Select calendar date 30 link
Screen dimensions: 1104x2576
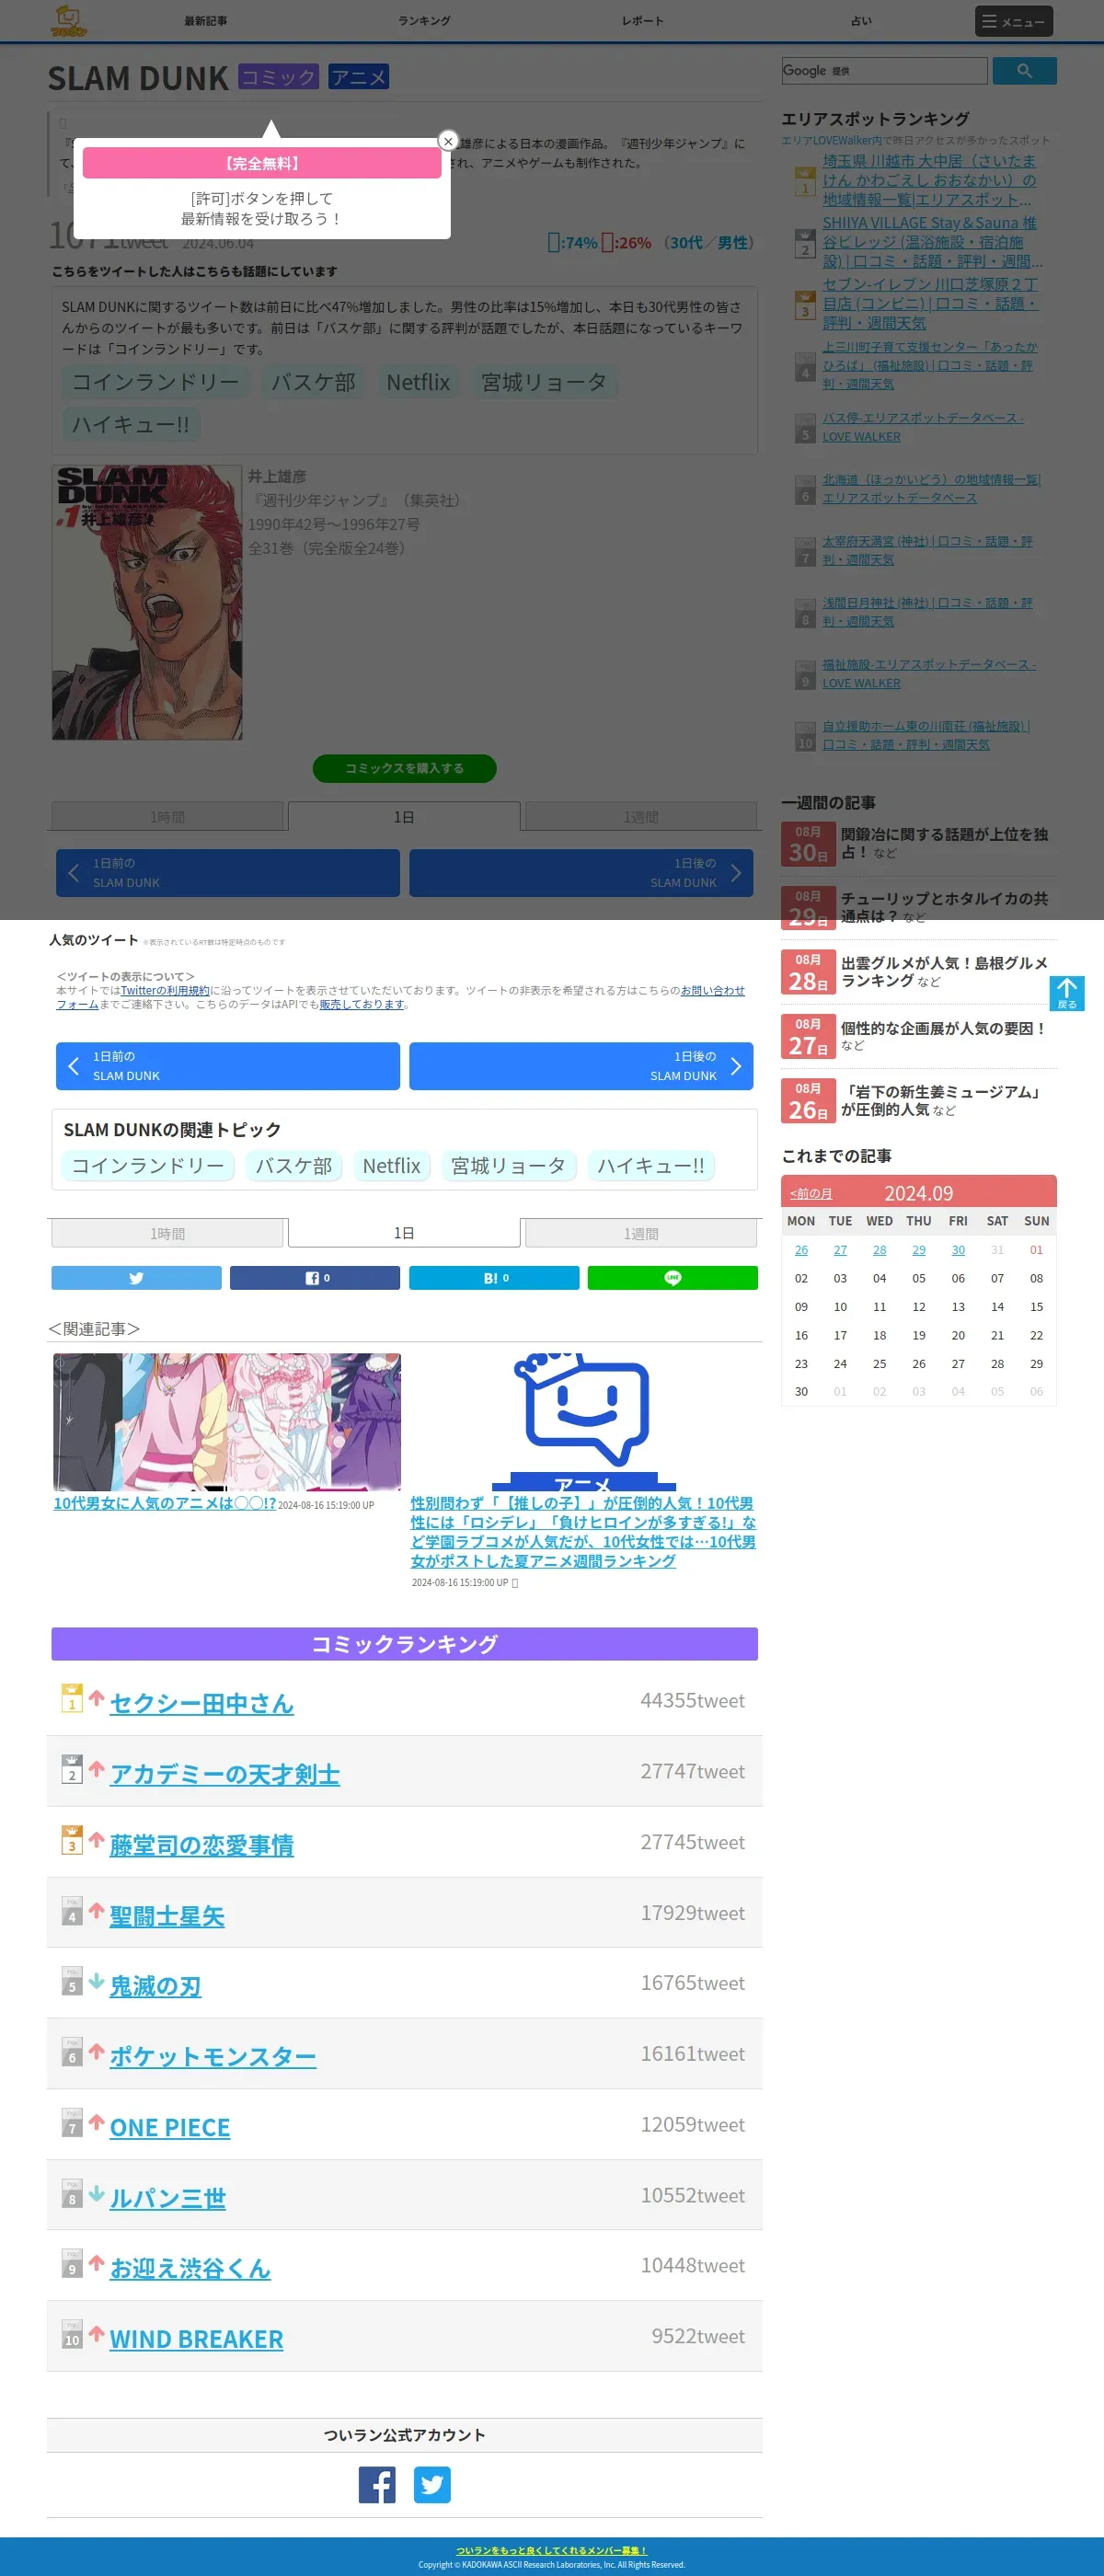[x=958, y=1249]
